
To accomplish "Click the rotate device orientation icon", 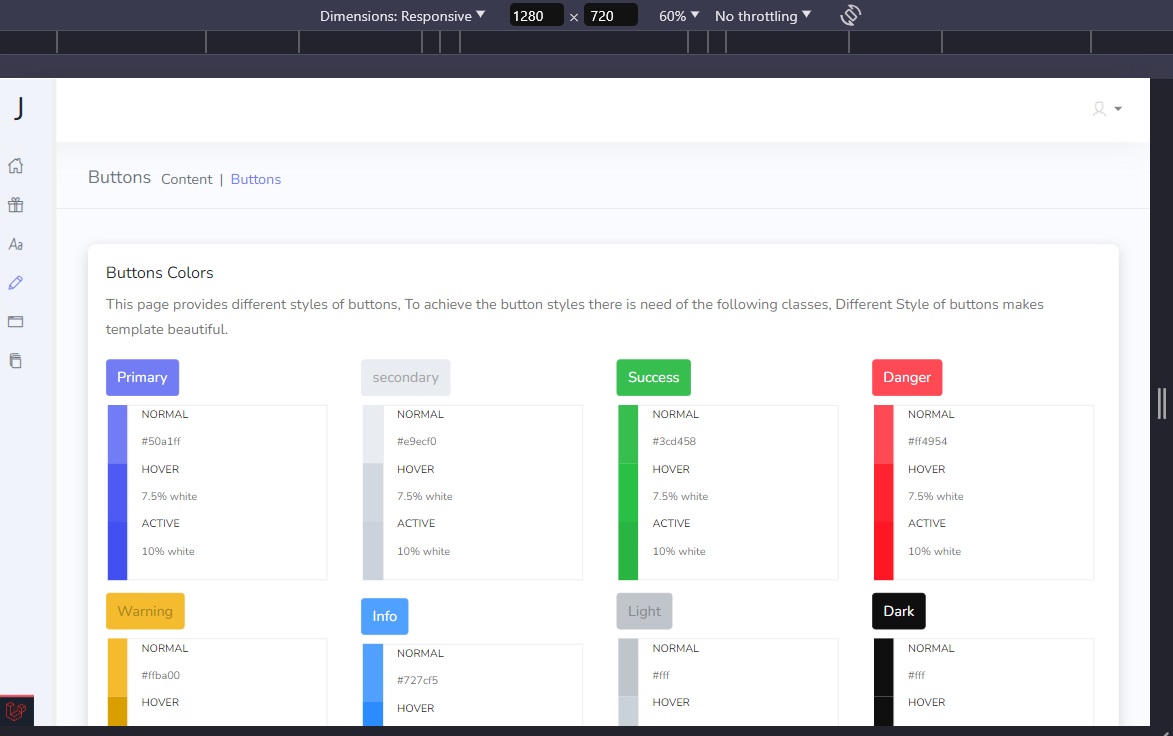I will click(x=850, y=15).
